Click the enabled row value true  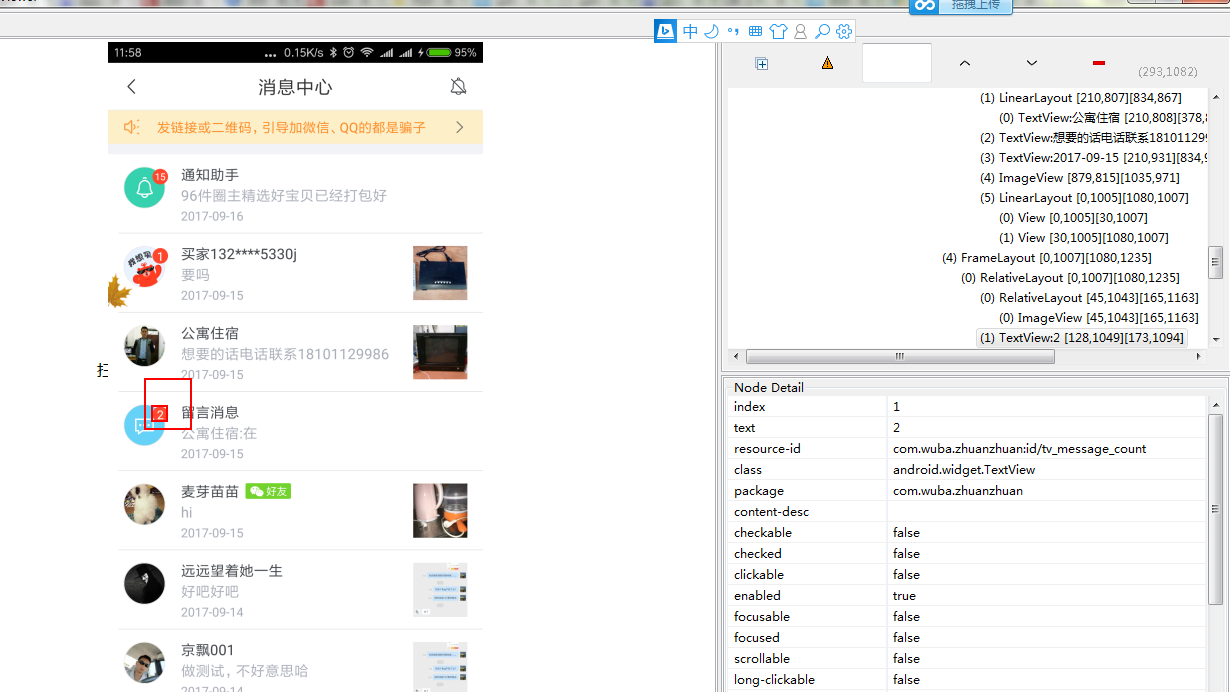pos(904,596)
